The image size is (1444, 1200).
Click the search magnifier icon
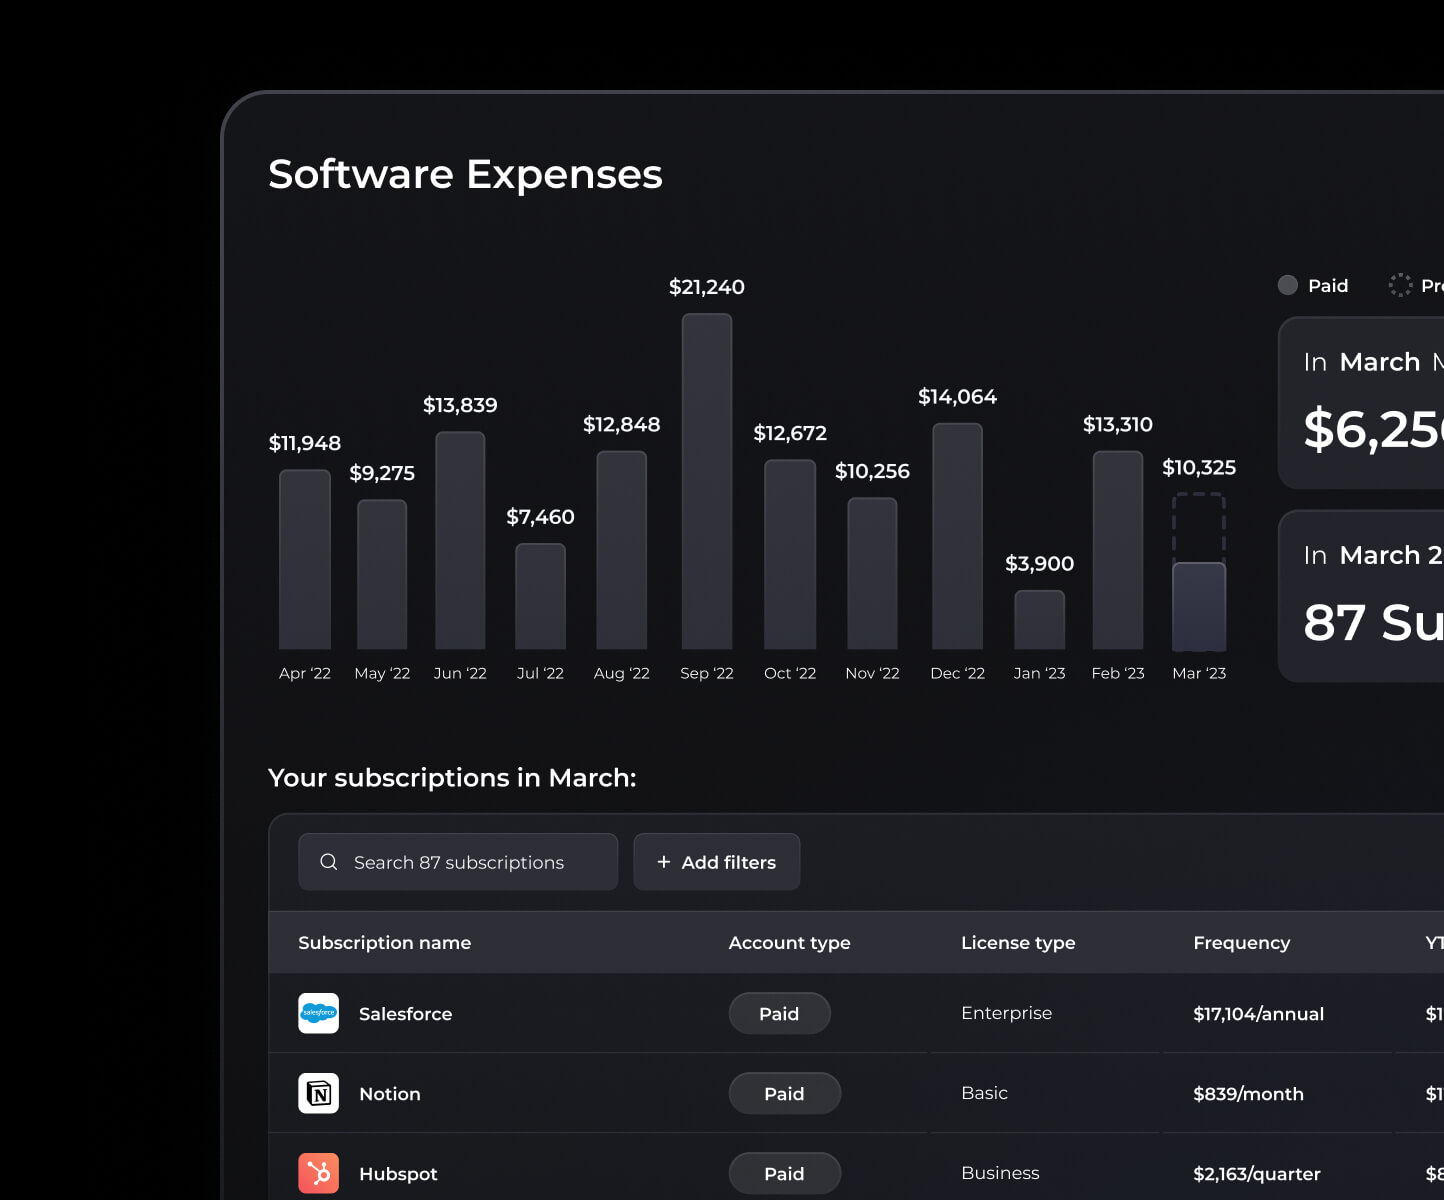pos(328,862)
